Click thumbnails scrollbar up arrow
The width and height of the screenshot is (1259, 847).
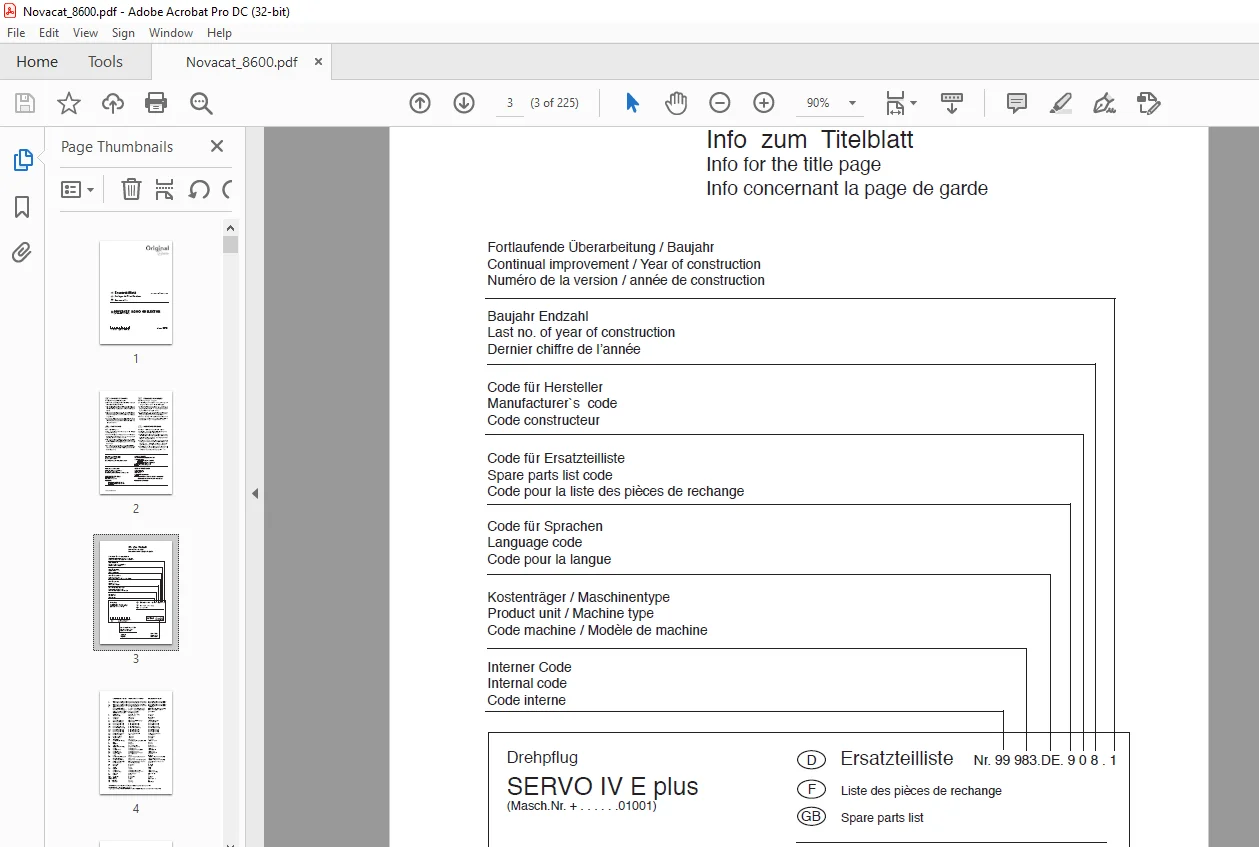230,228
